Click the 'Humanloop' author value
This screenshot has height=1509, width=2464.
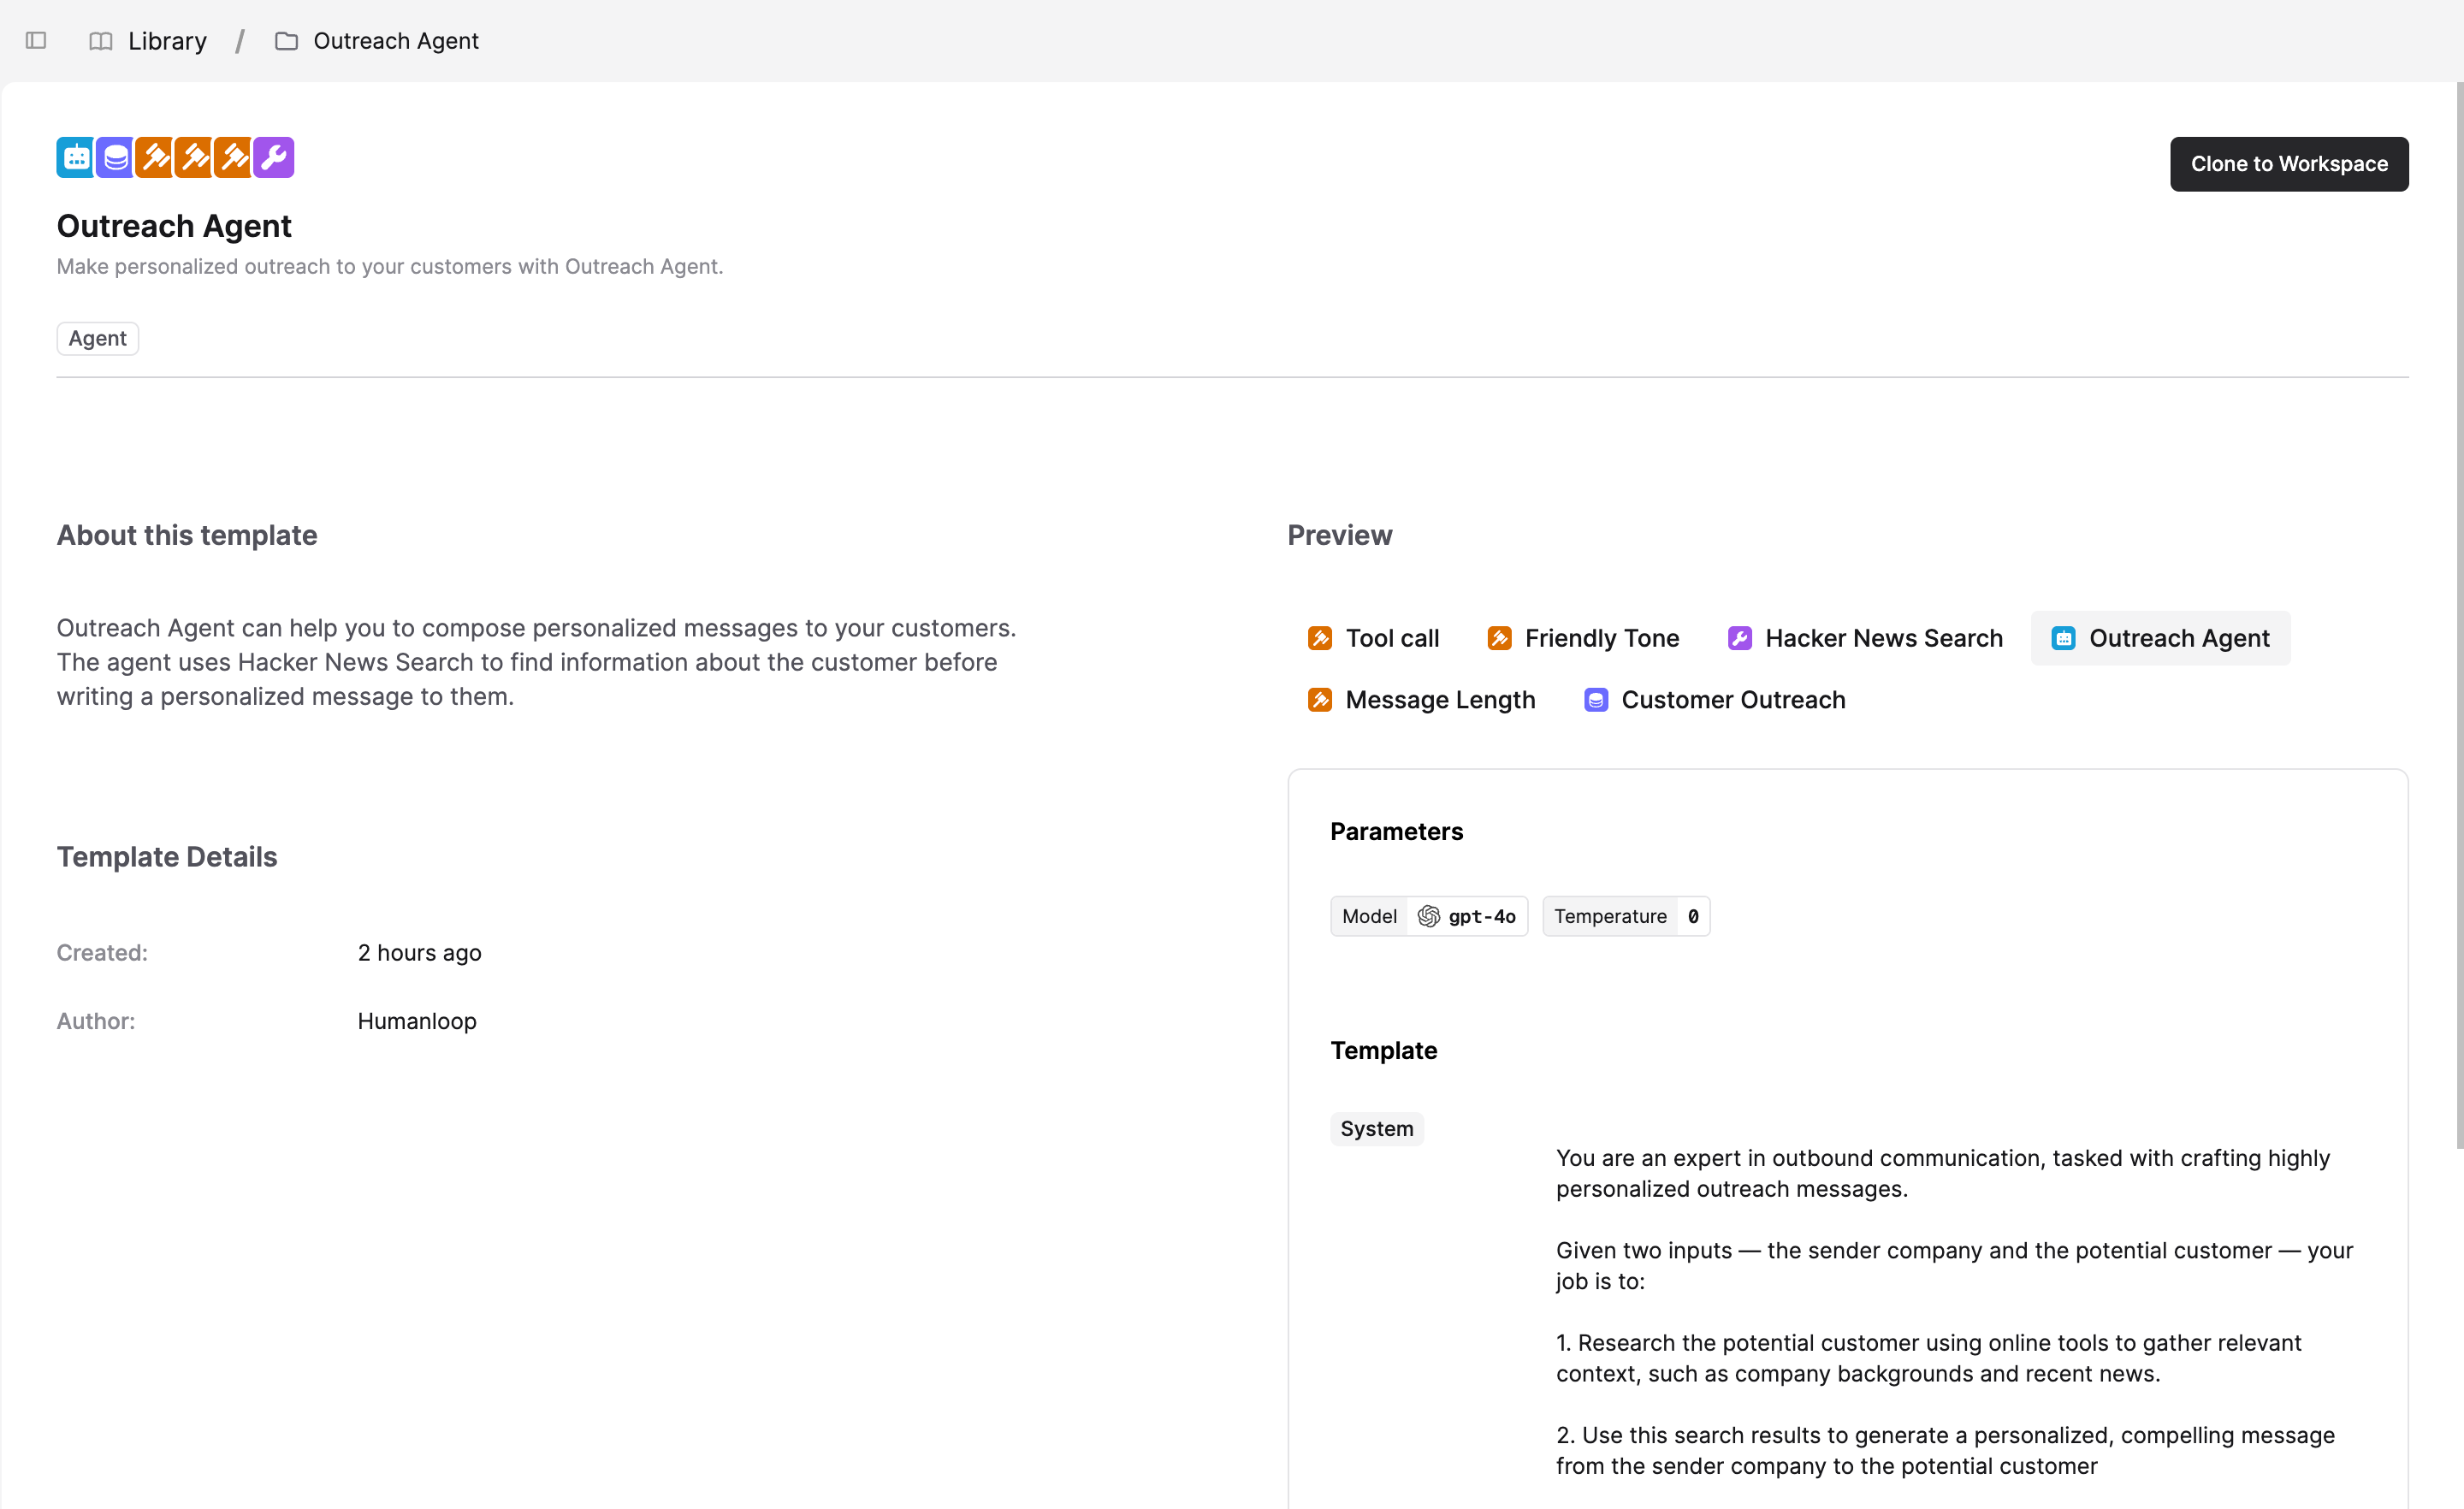pos(417,1021)
